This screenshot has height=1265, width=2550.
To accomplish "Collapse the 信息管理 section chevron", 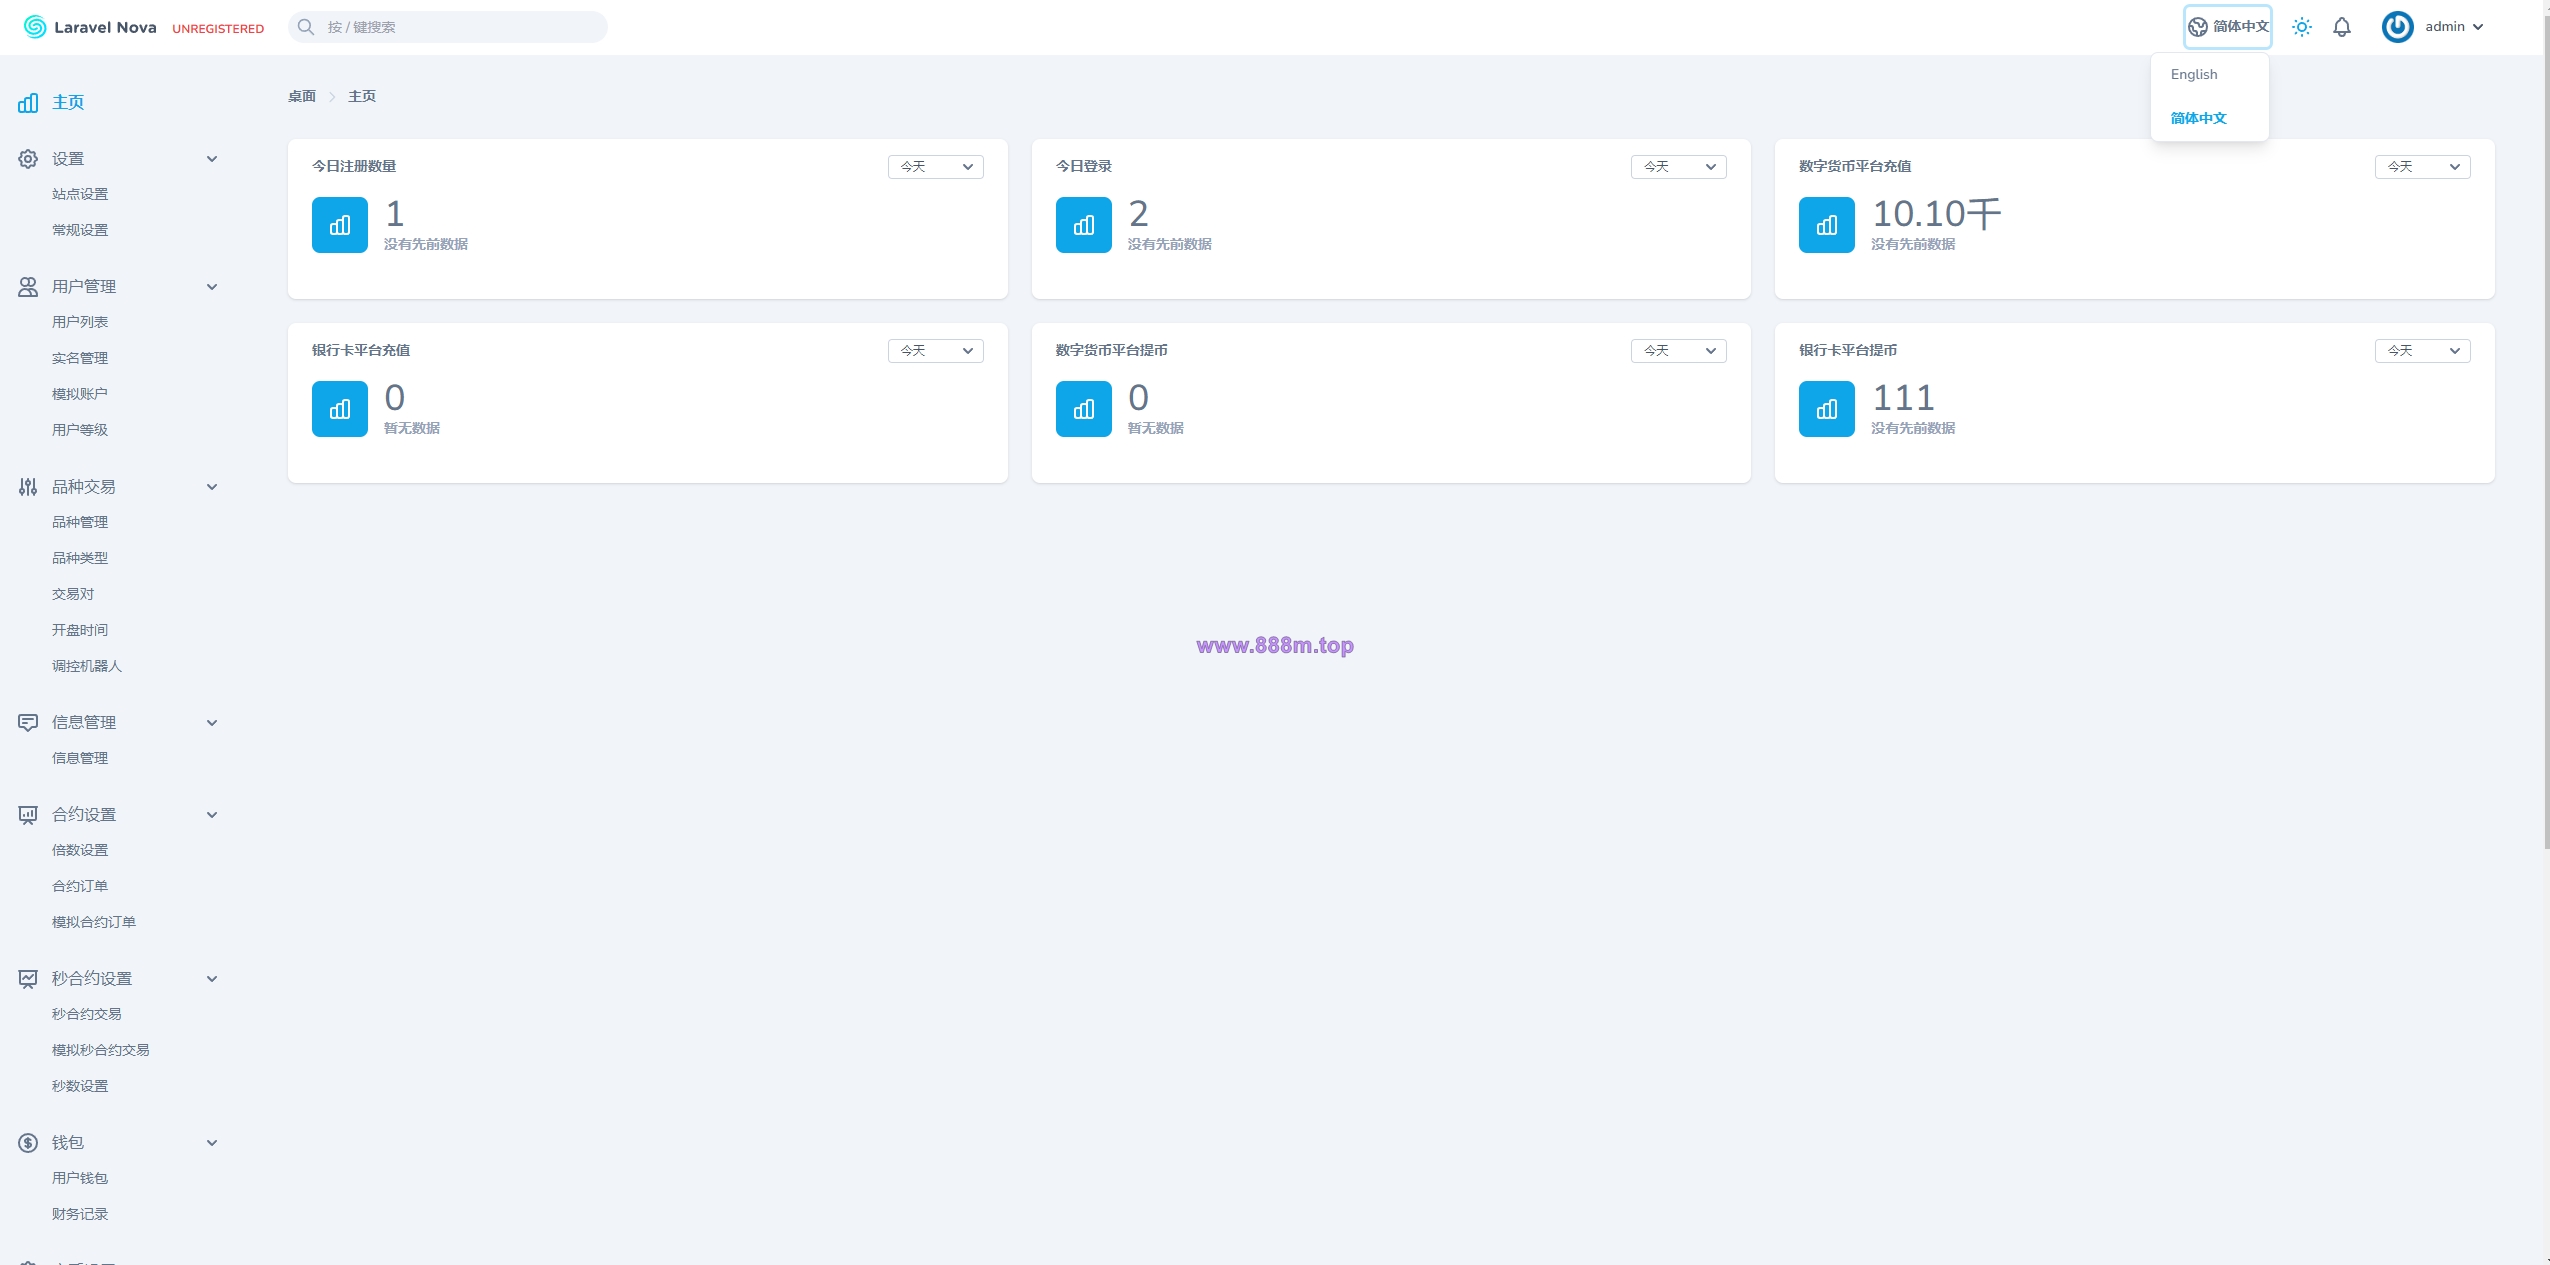I will (212, 723).
